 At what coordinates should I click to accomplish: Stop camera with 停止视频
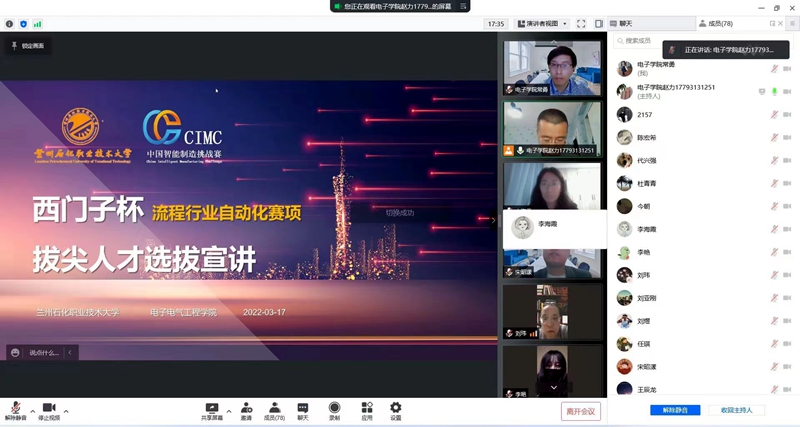(49, 411)
